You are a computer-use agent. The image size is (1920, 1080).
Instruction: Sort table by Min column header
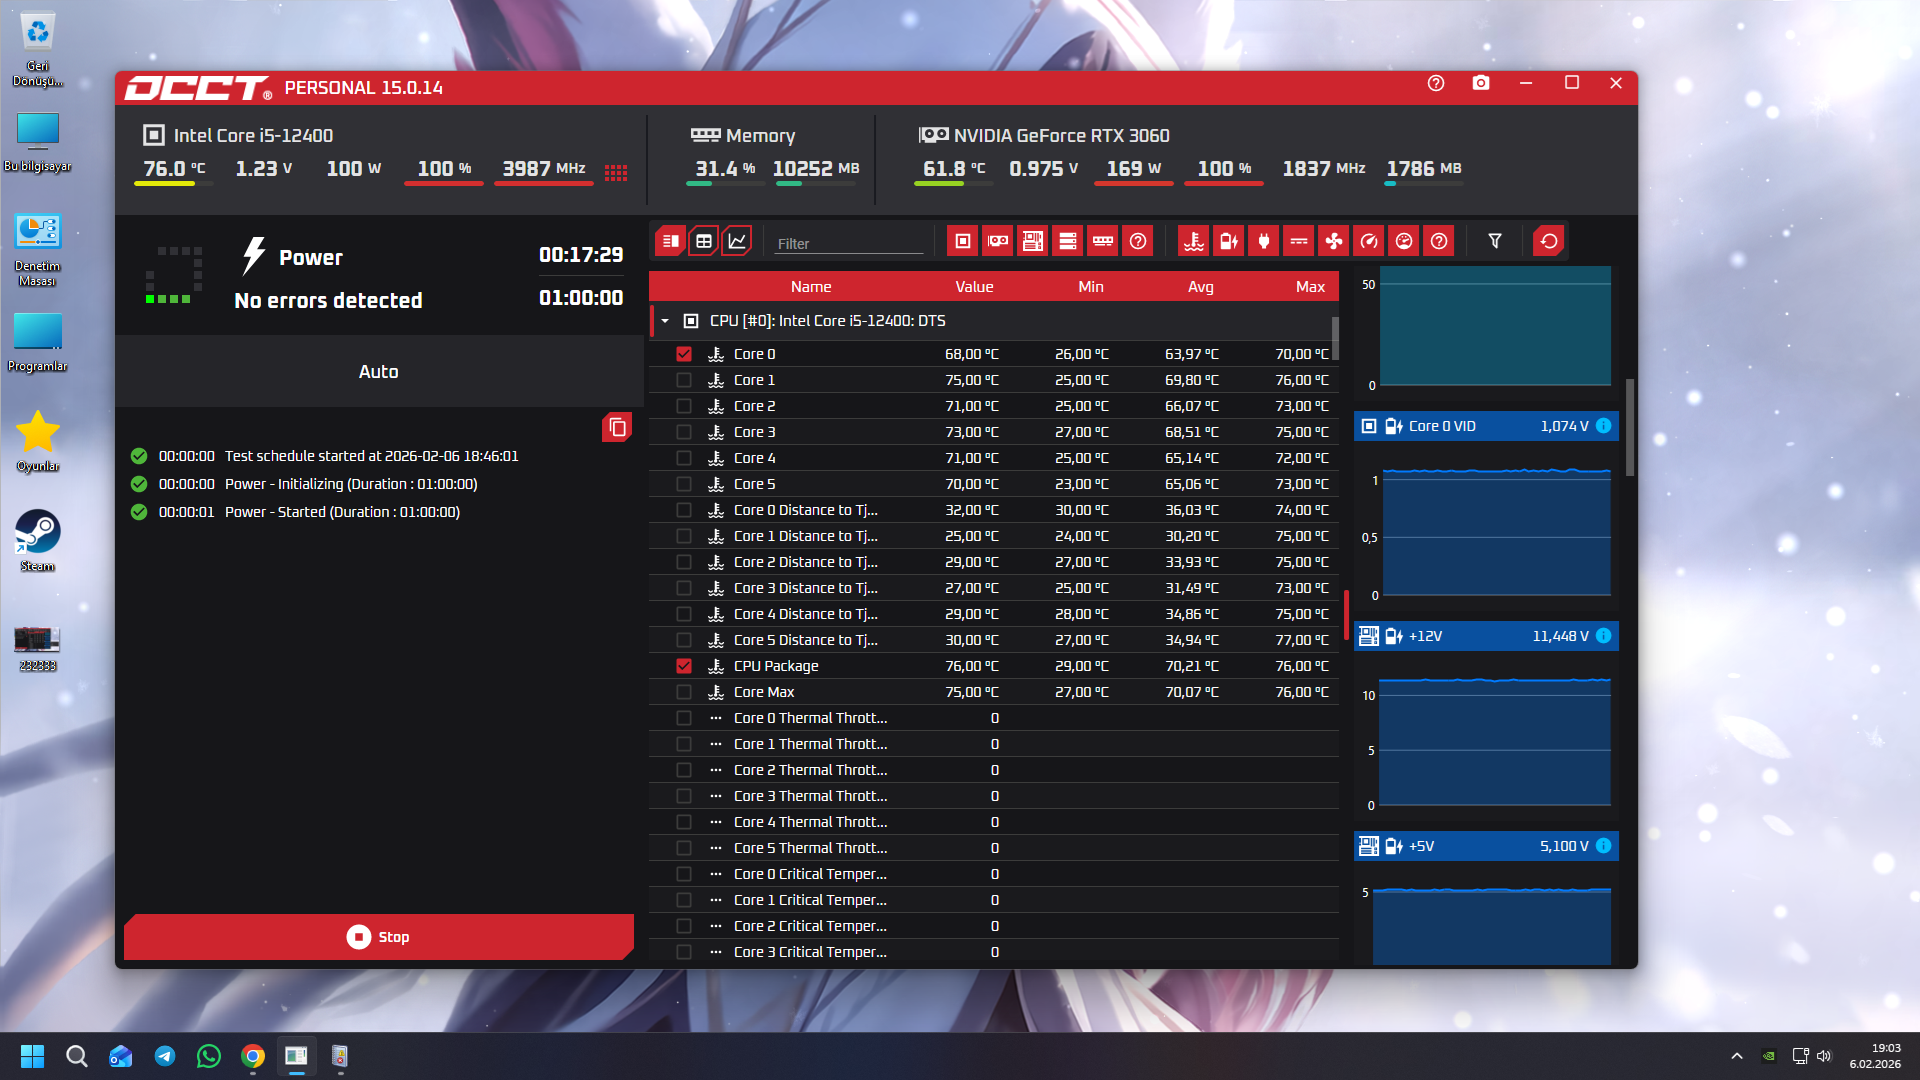[1091, 287]
